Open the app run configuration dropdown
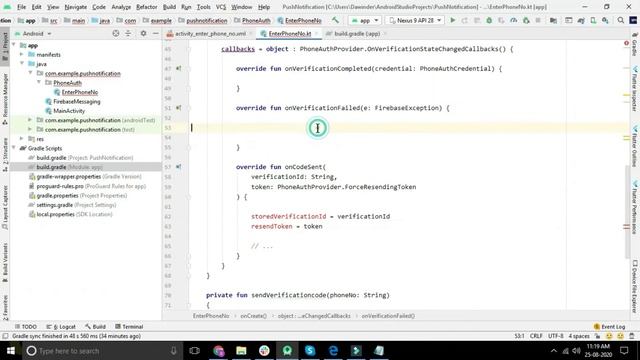This screenshot has height=360, width=640. 365,20
